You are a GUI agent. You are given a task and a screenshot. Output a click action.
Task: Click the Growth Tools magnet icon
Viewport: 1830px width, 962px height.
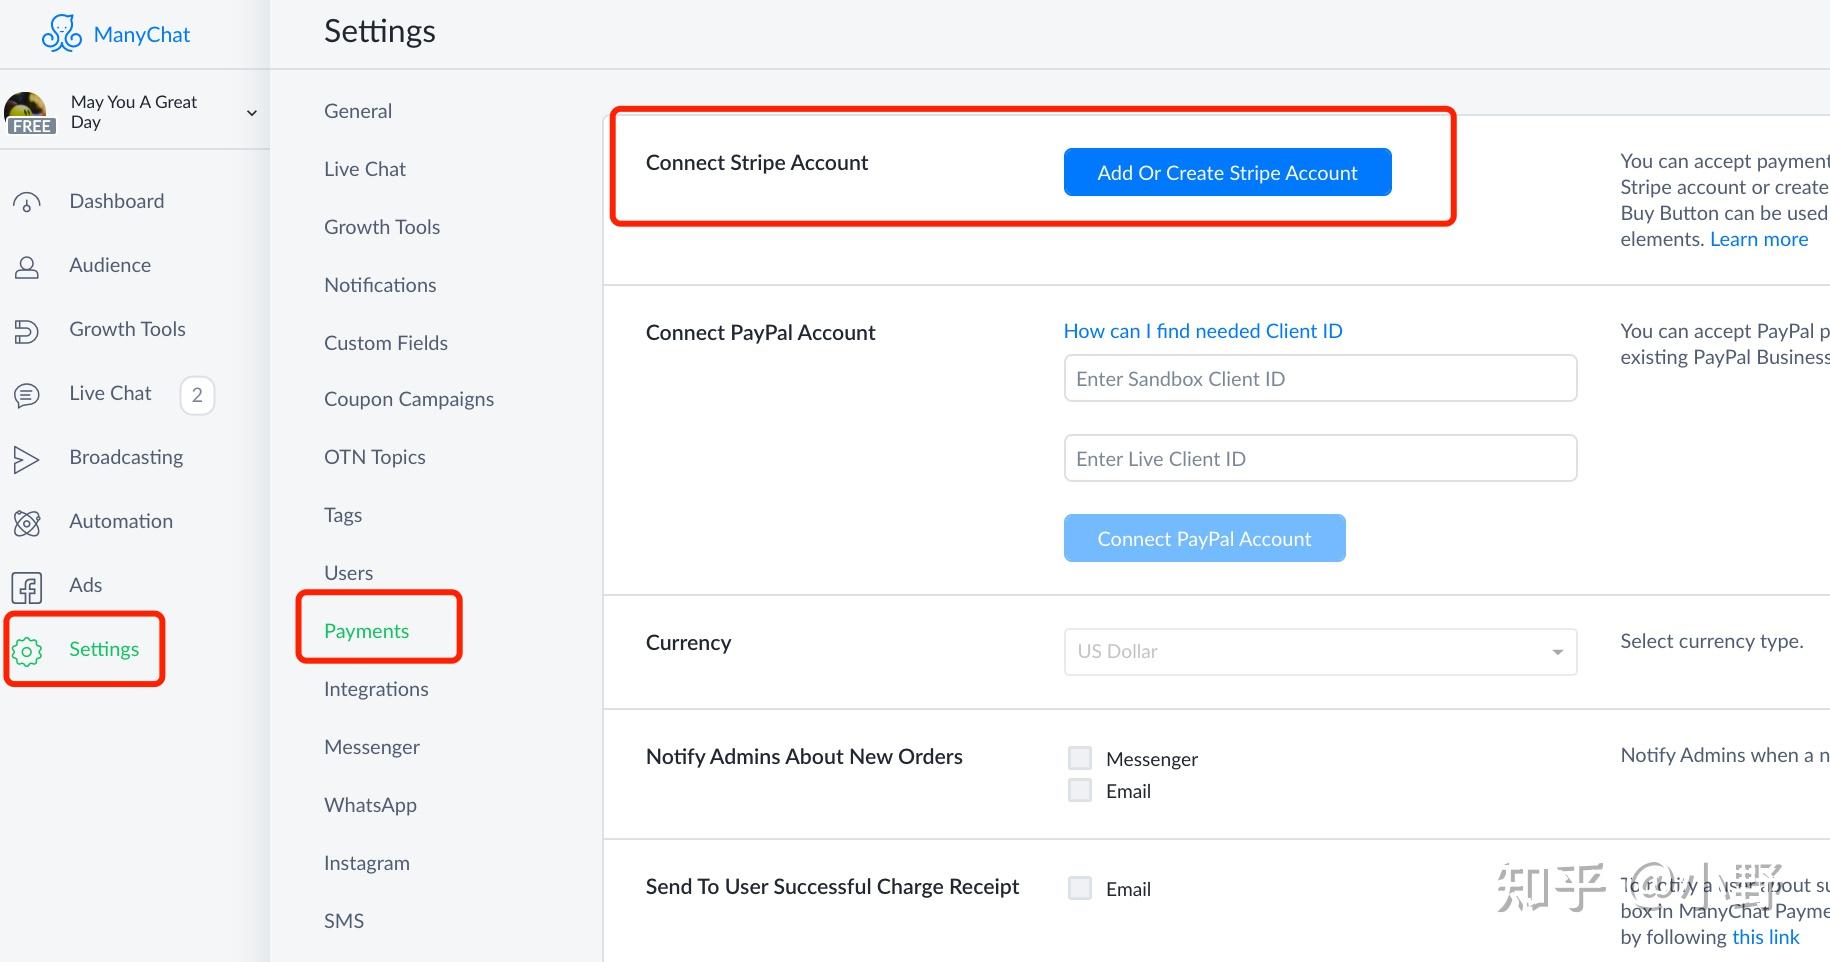27,331
